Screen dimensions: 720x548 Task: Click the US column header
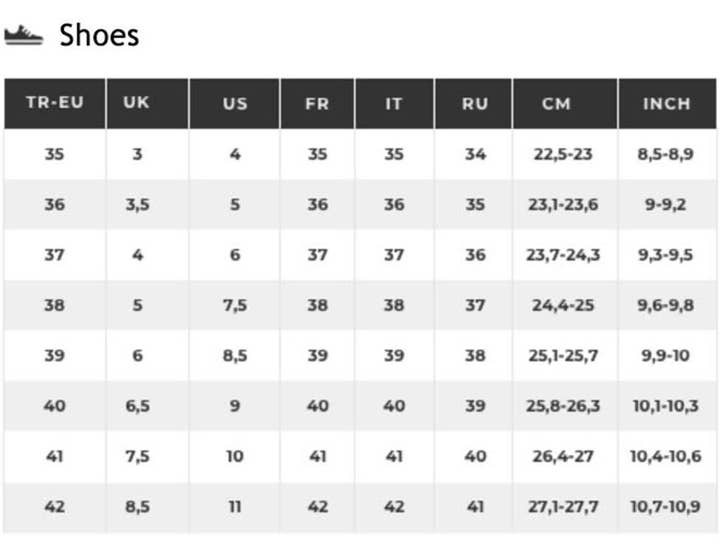pyautogui.click(x=234, y=103)
